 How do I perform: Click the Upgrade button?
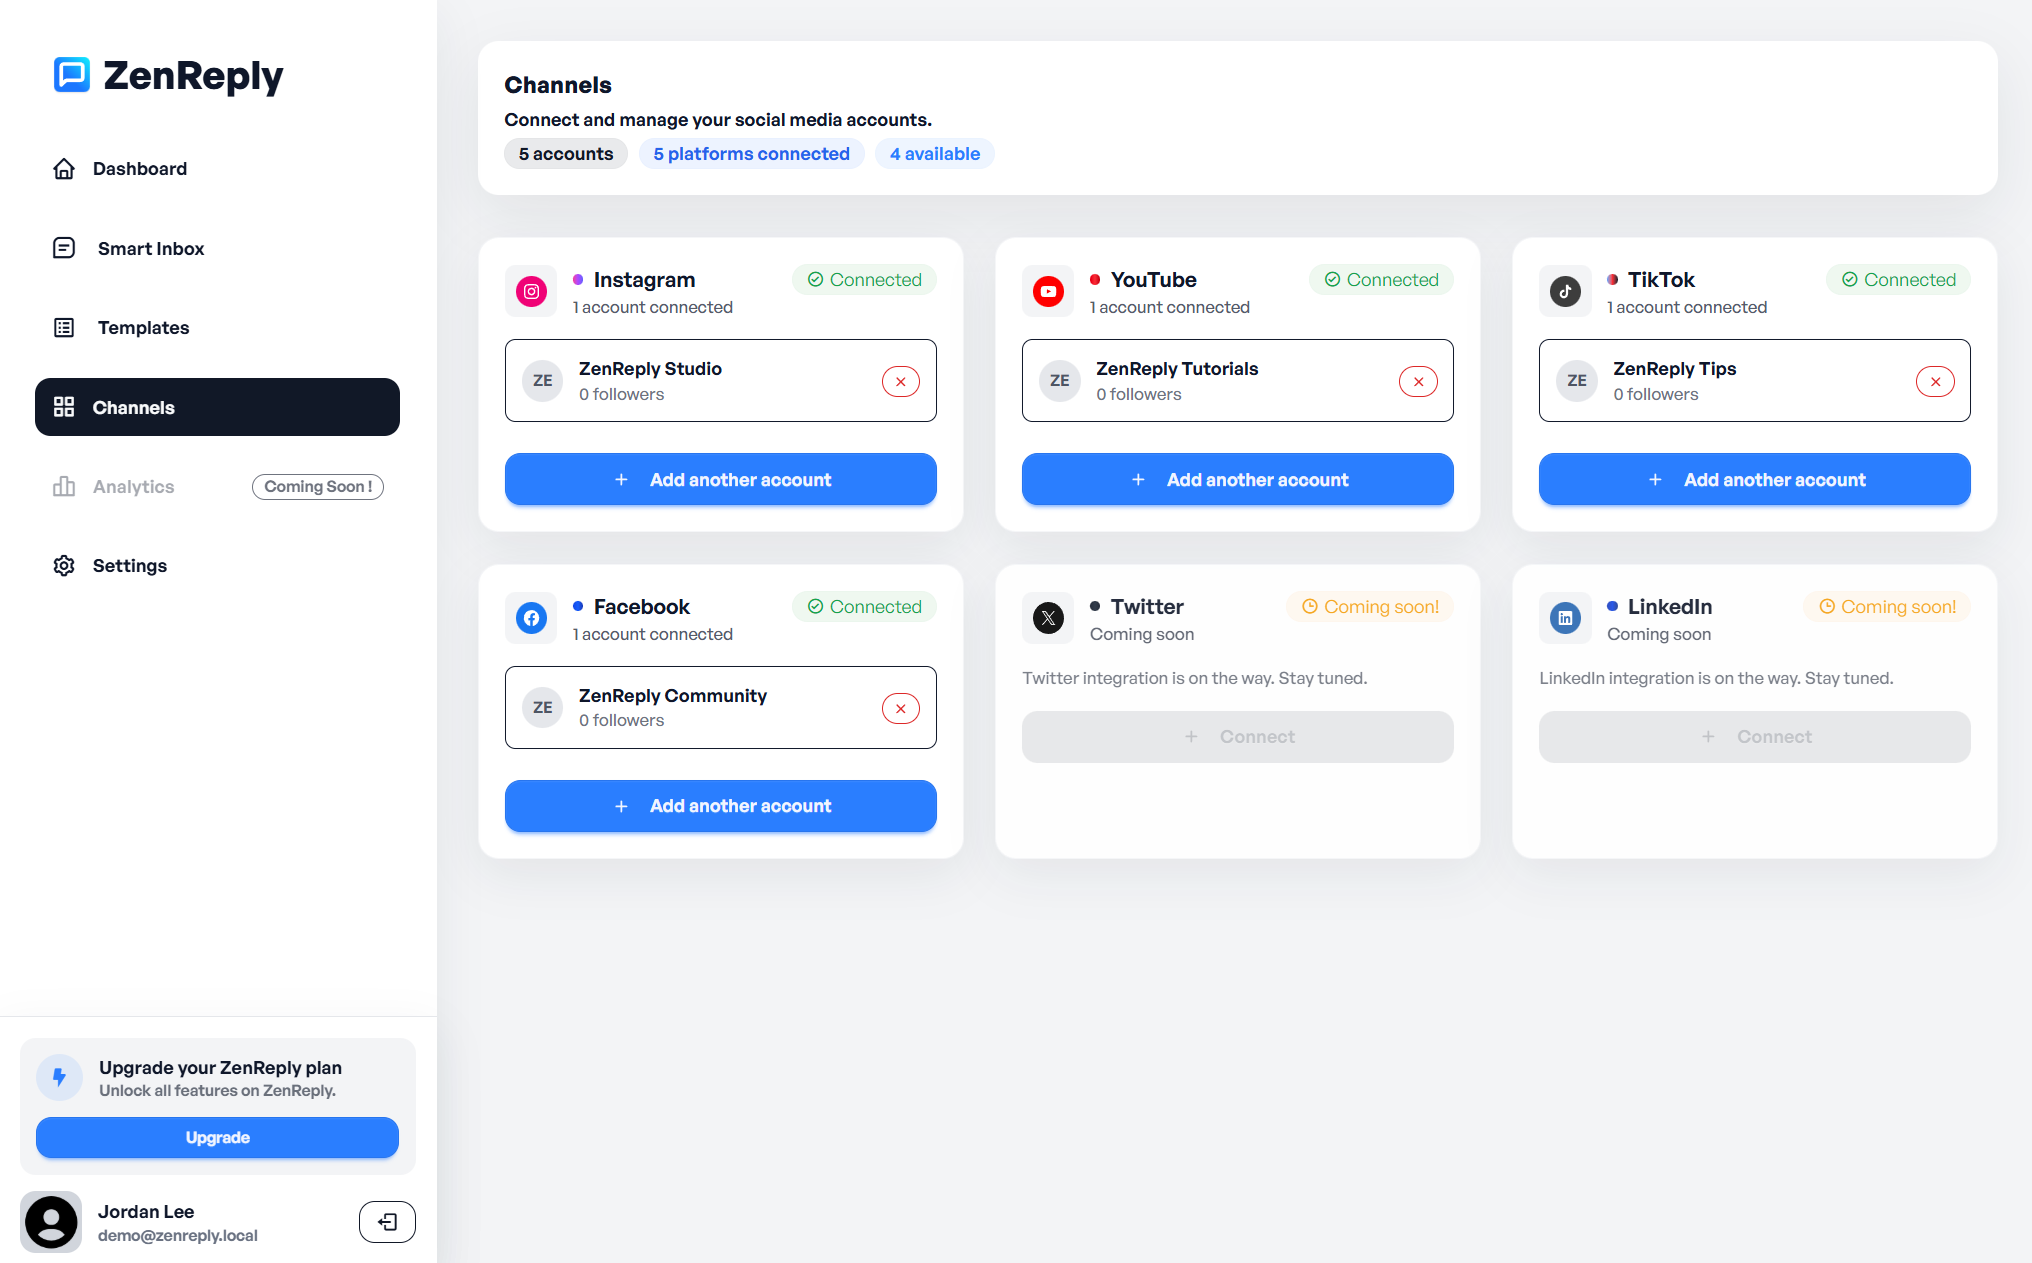click(217, 1137)
